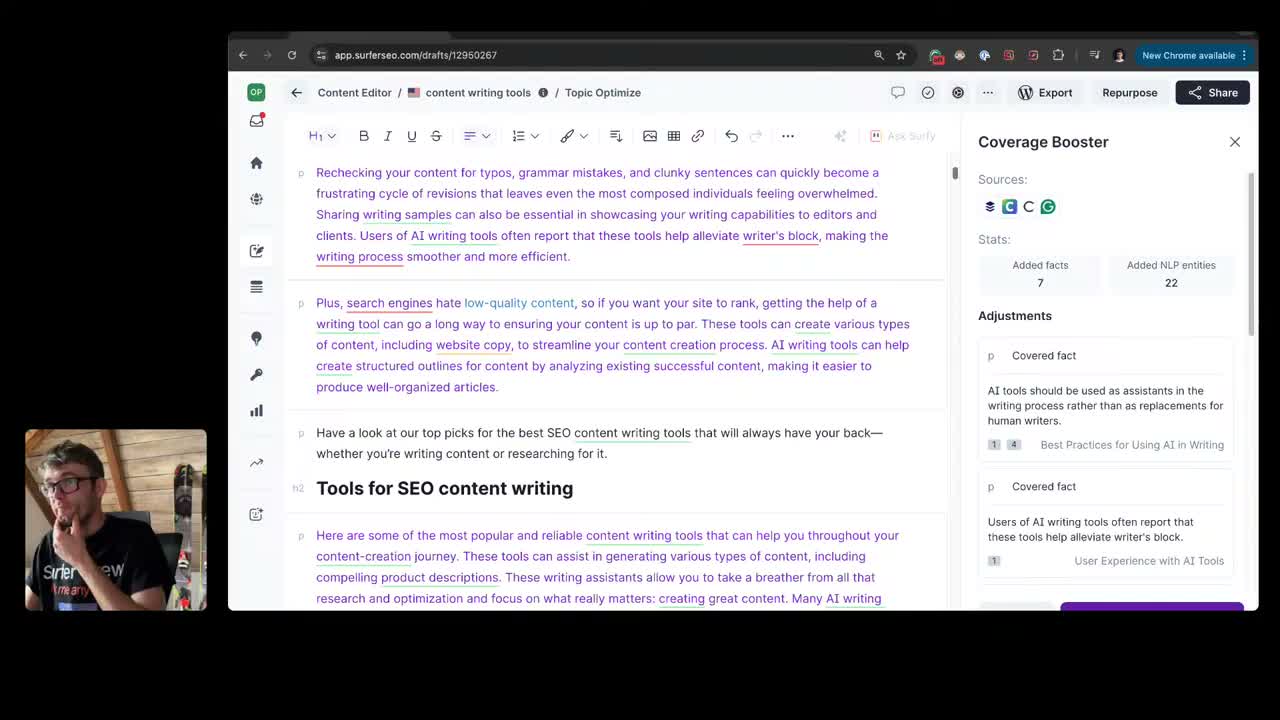Click the Tools for SEO content writing heading
Screen dimensions: 1280x720
pos(445,488)
